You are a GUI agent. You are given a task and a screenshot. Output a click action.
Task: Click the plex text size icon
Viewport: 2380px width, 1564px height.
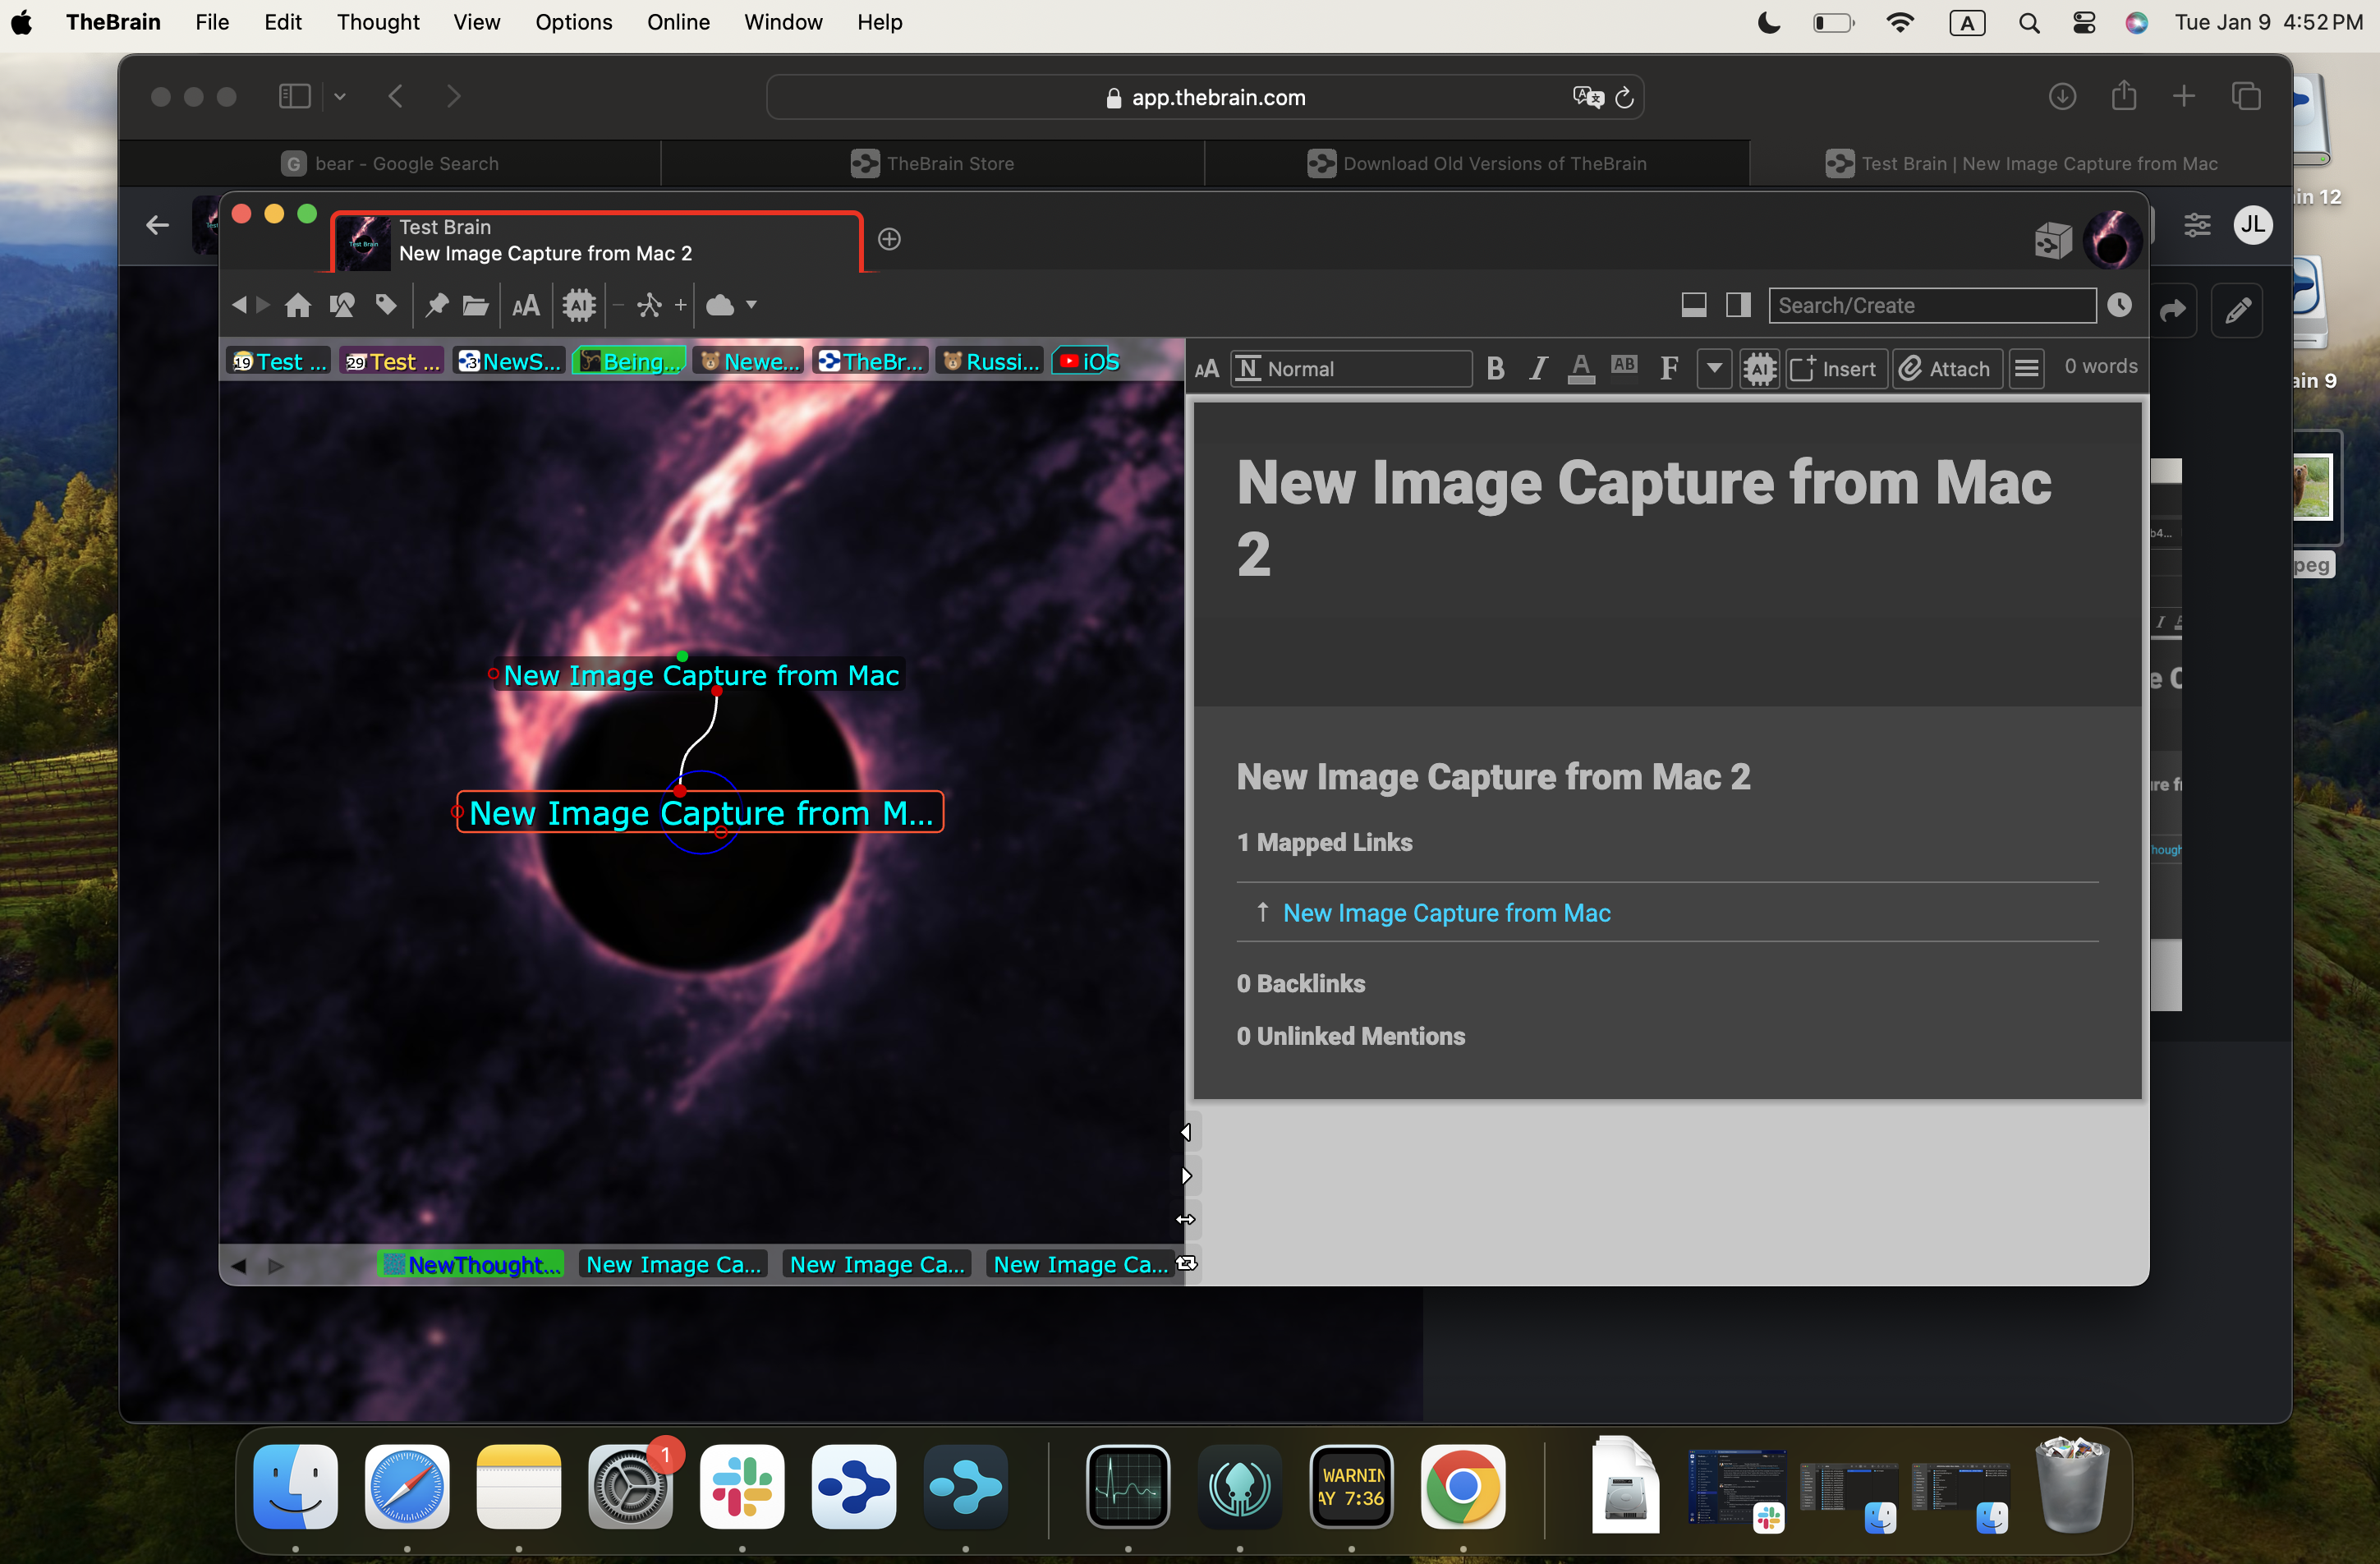[526, 305]
